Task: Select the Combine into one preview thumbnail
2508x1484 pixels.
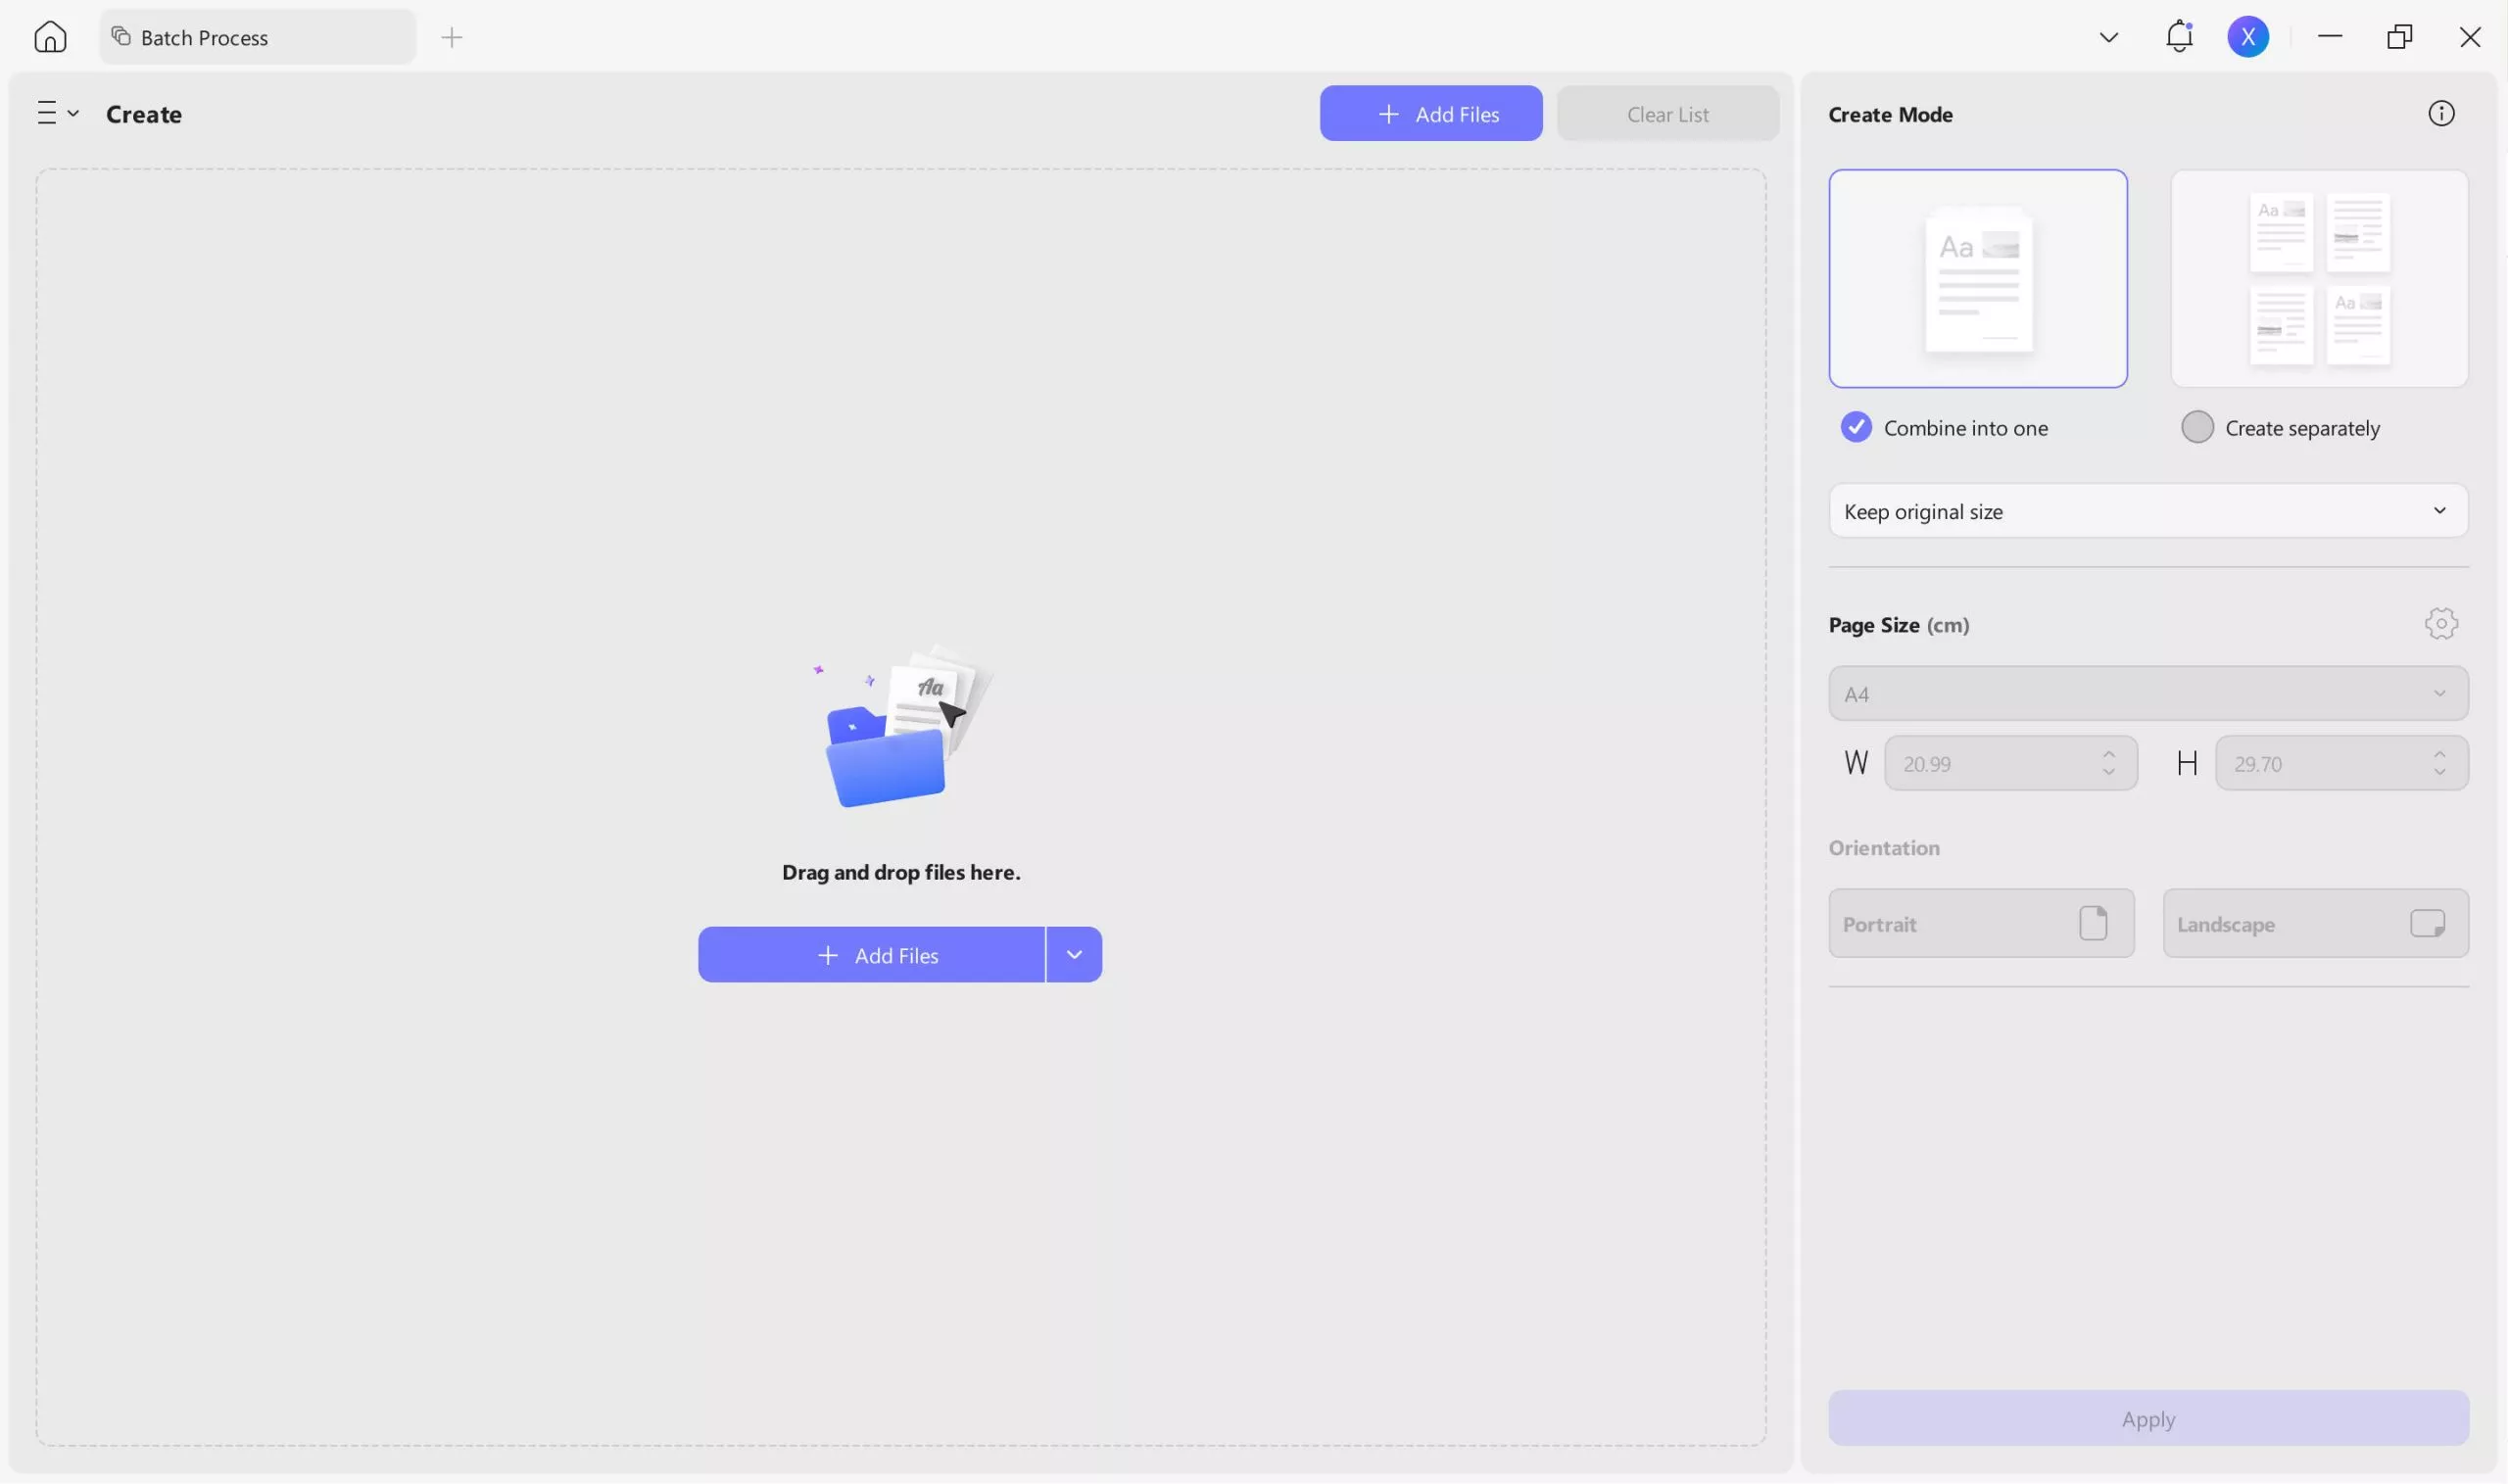Action: tap(1978, 278)
